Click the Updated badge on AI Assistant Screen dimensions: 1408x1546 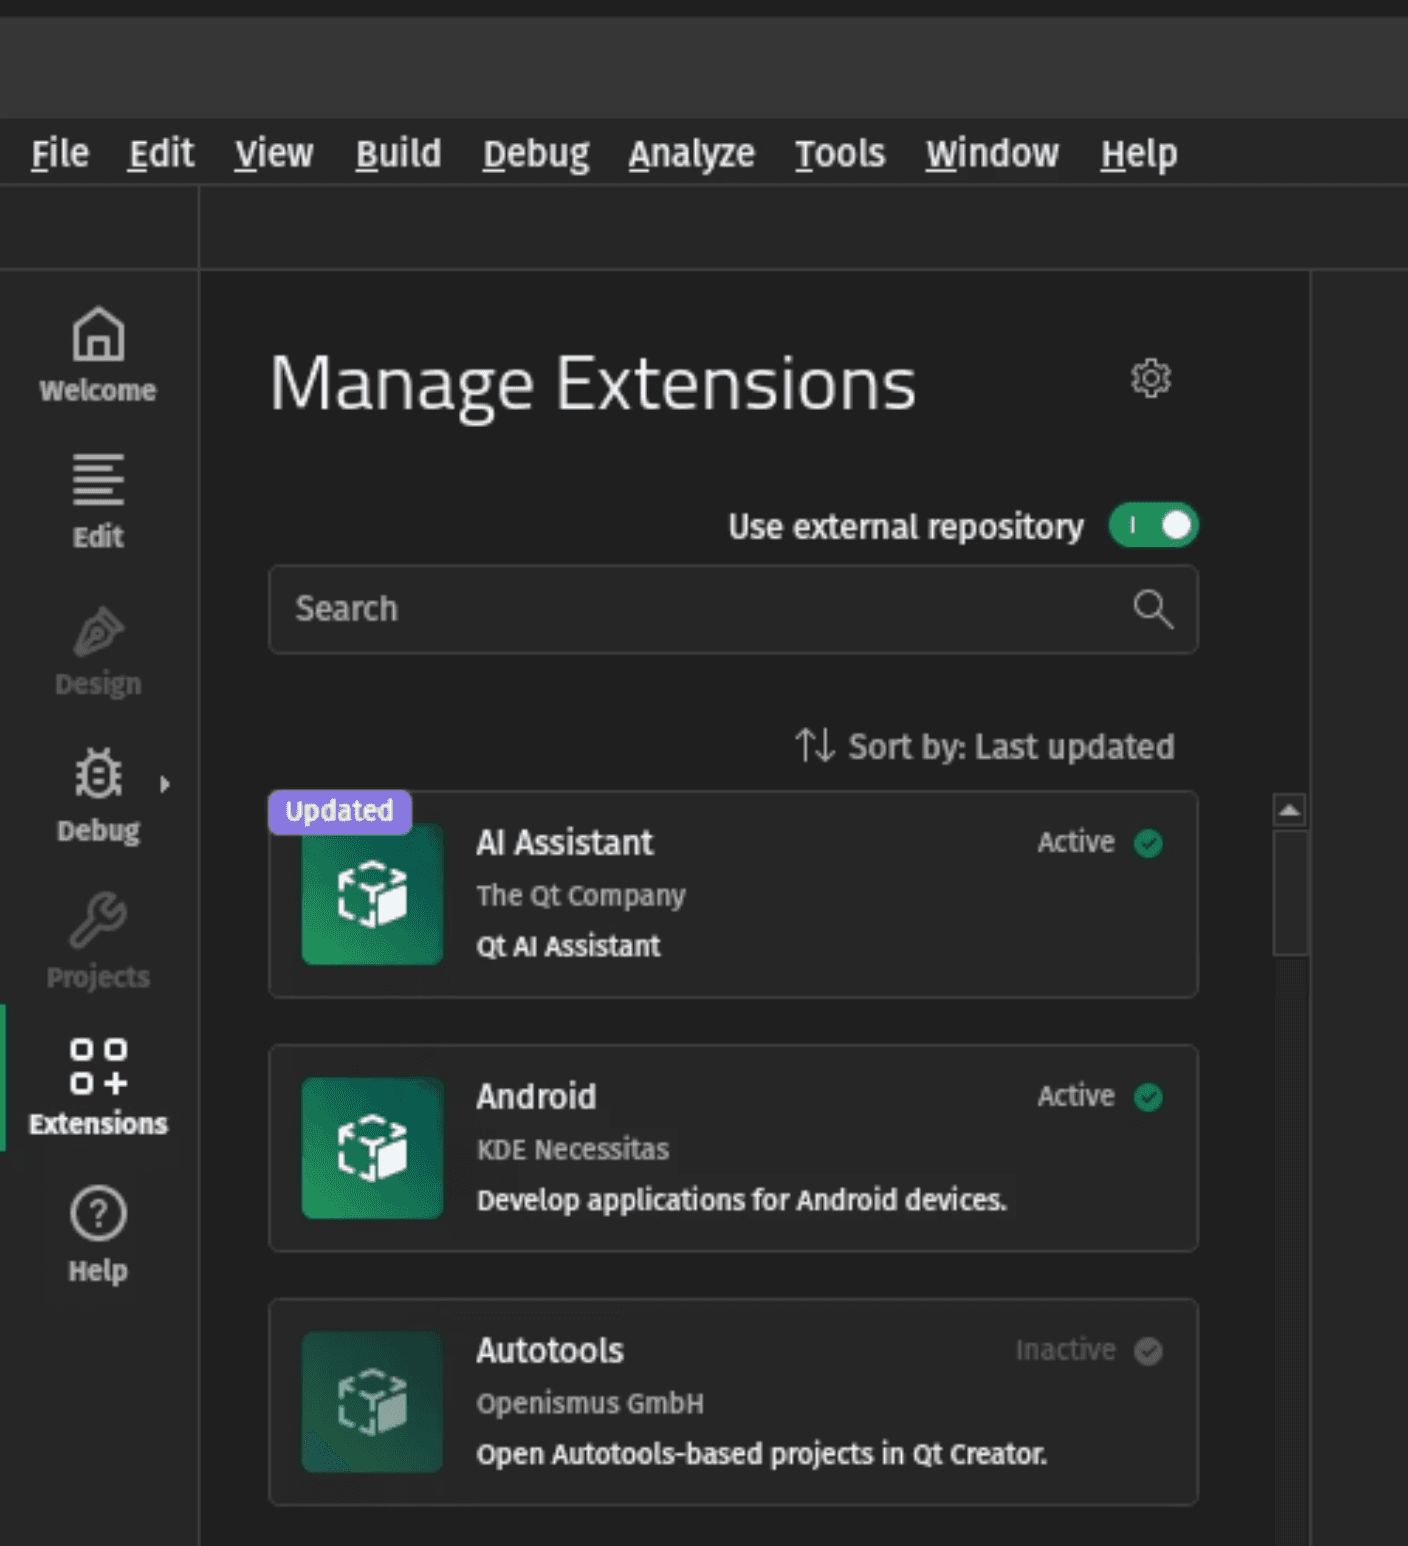click(x=340, y=811)
